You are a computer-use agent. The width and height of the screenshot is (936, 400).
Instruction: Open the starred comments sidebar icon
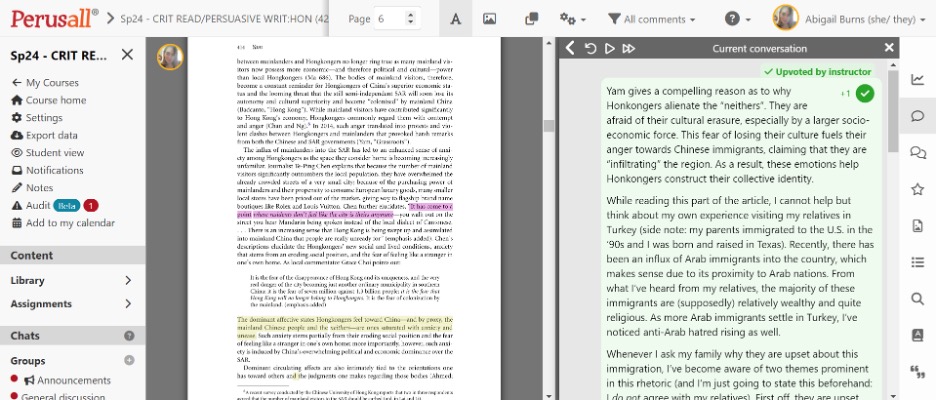pyautogui.click(x=918, y=189)
